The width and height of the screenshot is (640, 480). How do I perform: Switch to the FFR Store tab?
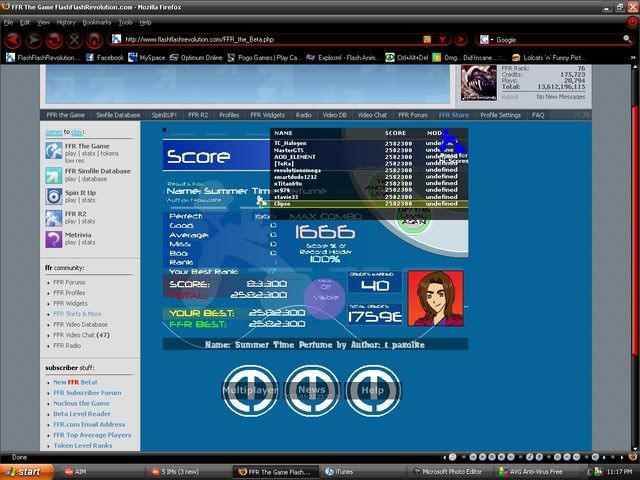tap(453, 115)
